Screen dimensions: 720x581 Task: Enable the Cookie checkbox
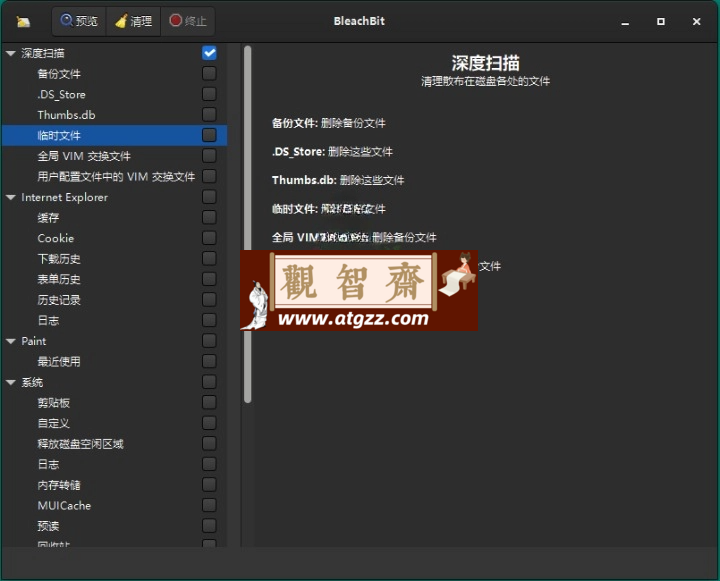pos(209,238)
